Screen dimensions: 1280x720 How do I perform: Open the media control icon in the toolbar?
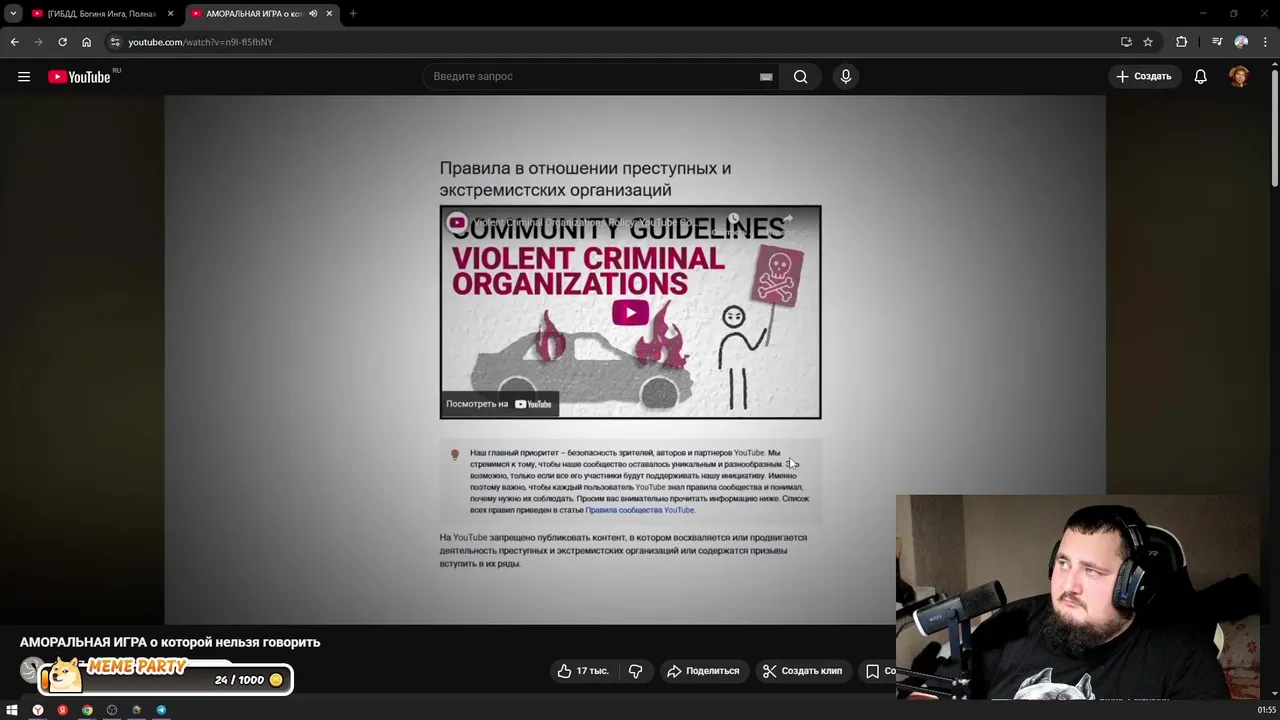[1217, 42]
